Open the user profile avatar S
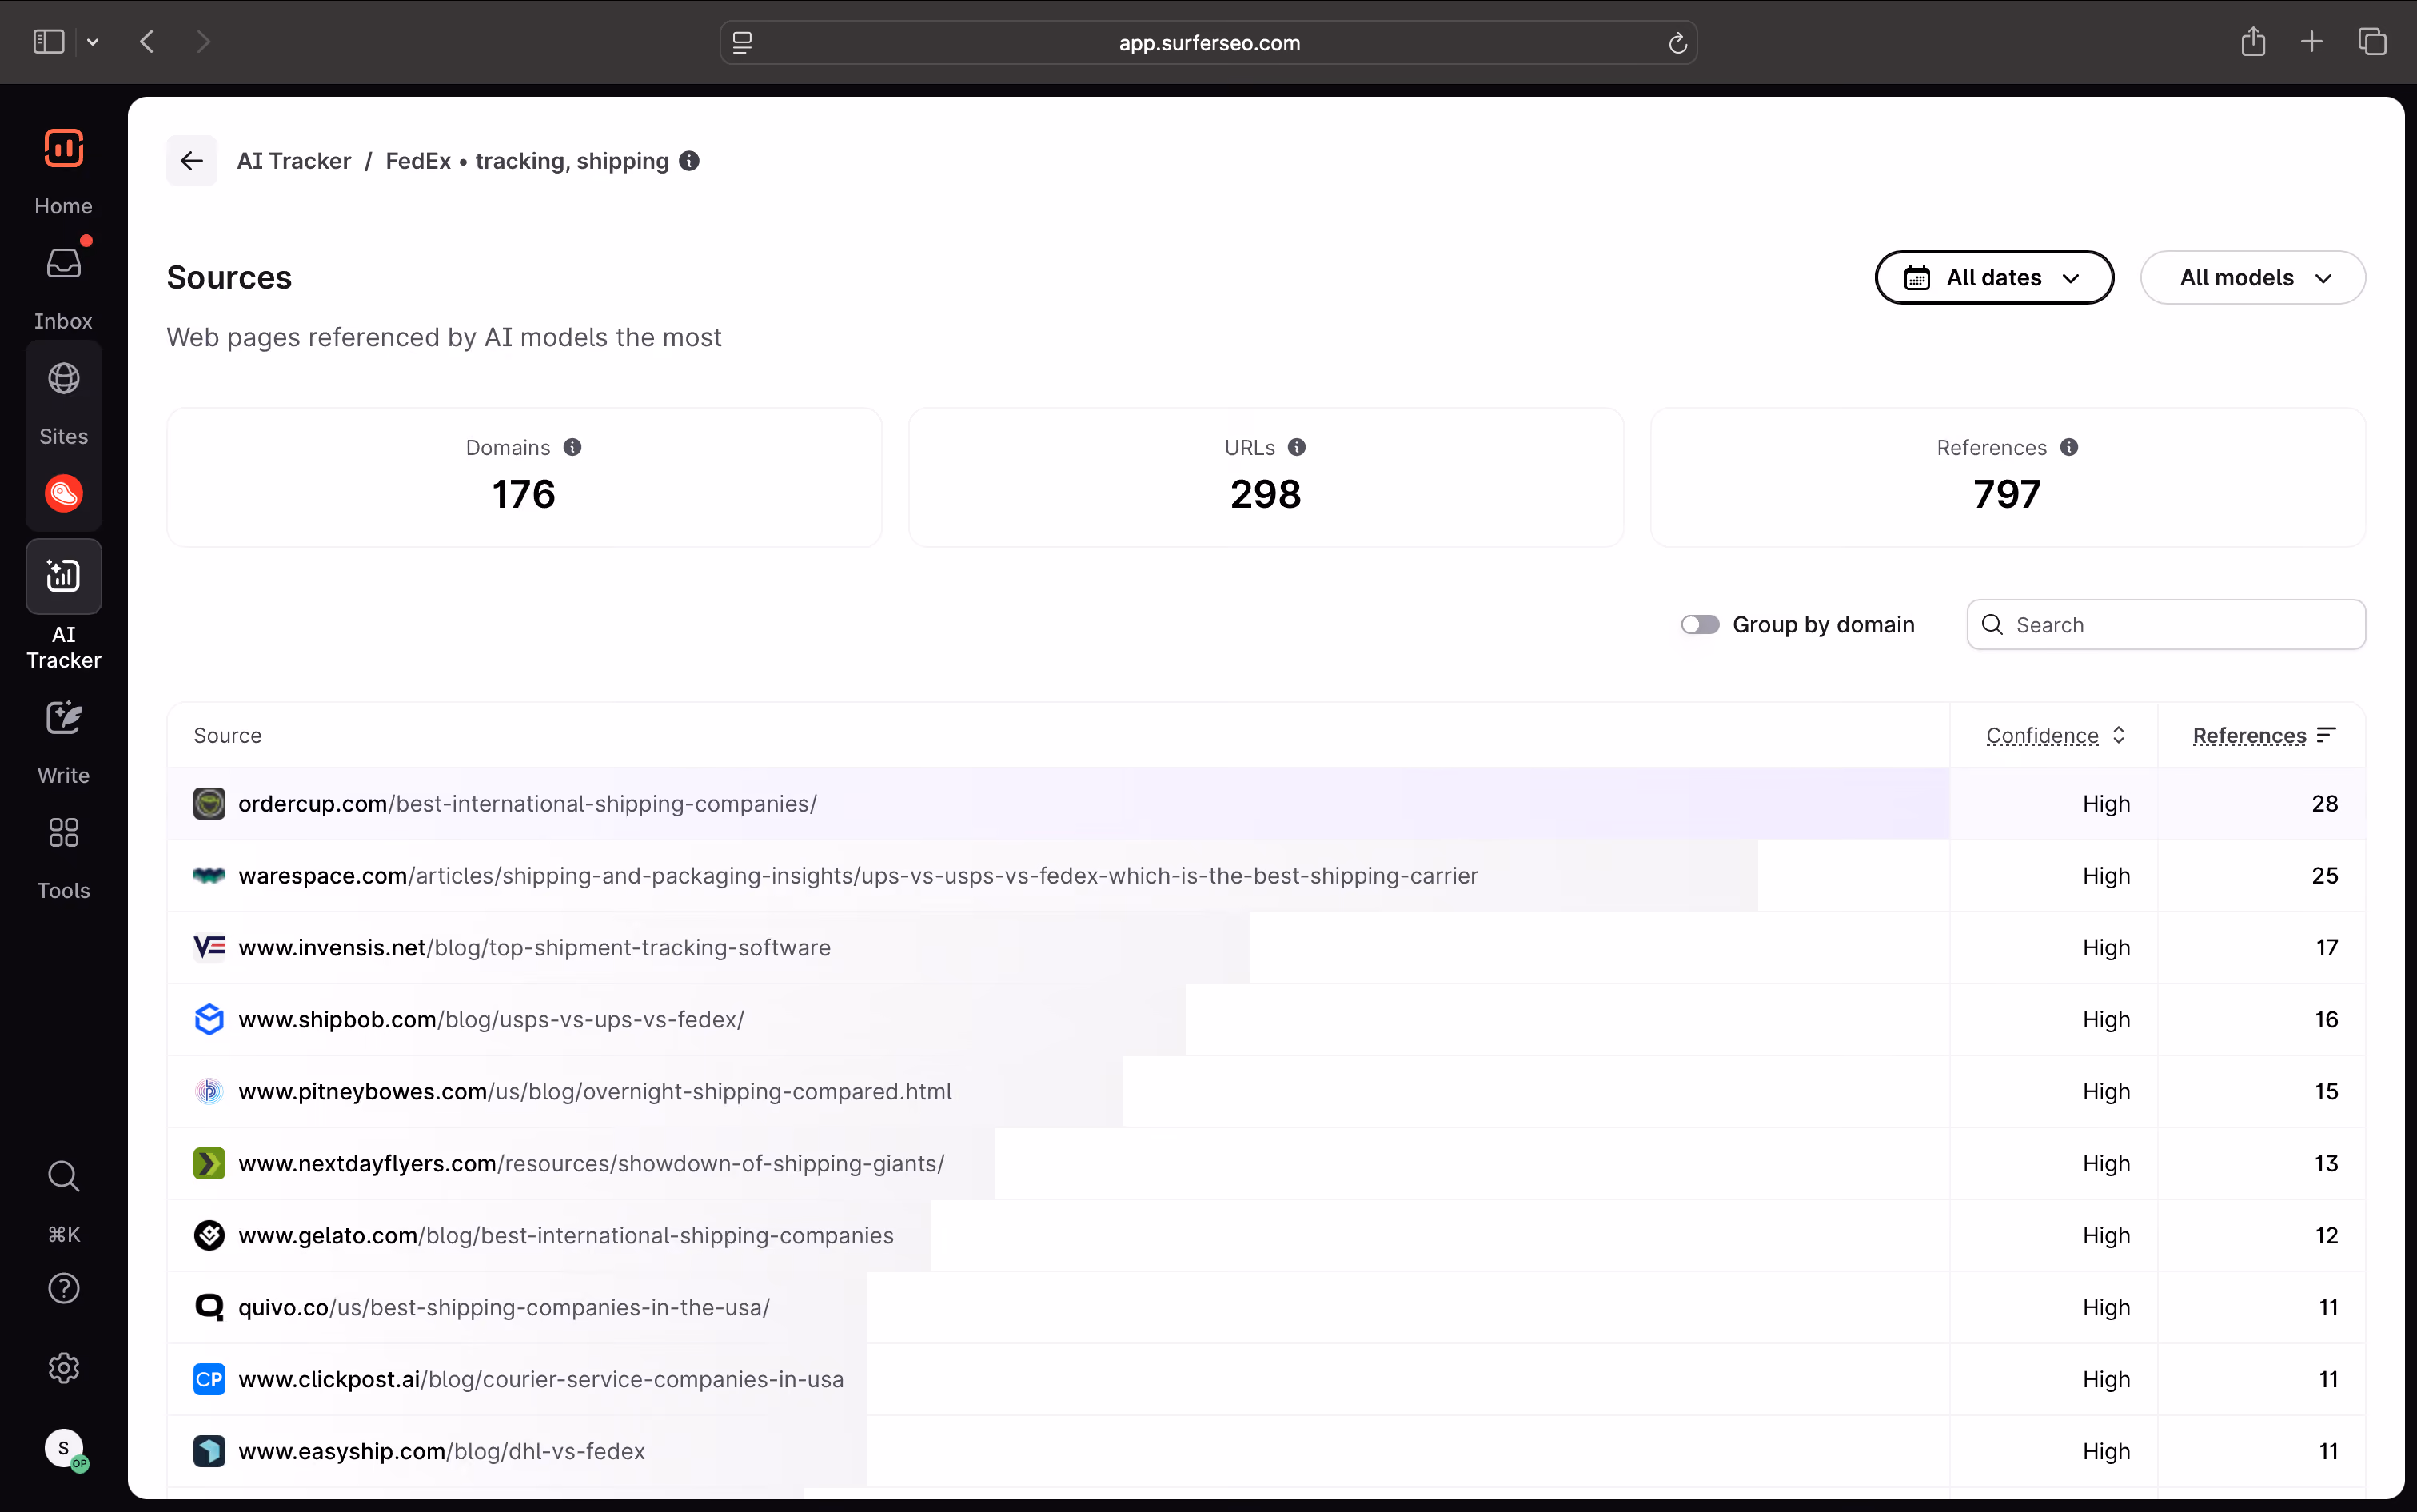 [x=63, y=1448]
